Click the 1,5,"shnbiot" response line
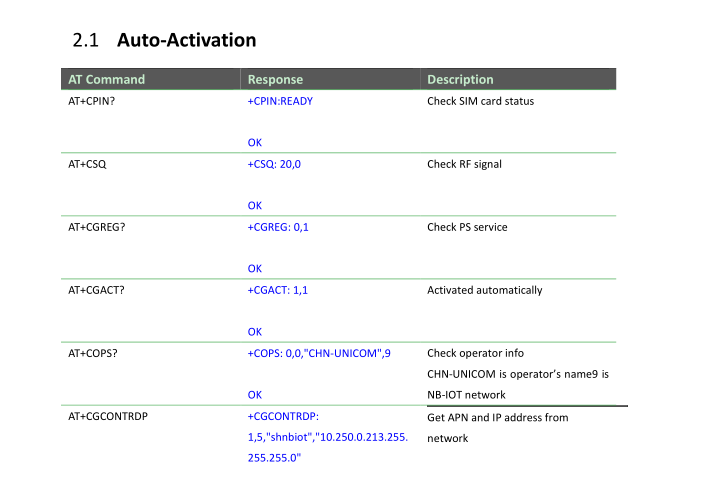Image resolution: width=719 pixels, height=493 pixels. [x=327, y=437]
